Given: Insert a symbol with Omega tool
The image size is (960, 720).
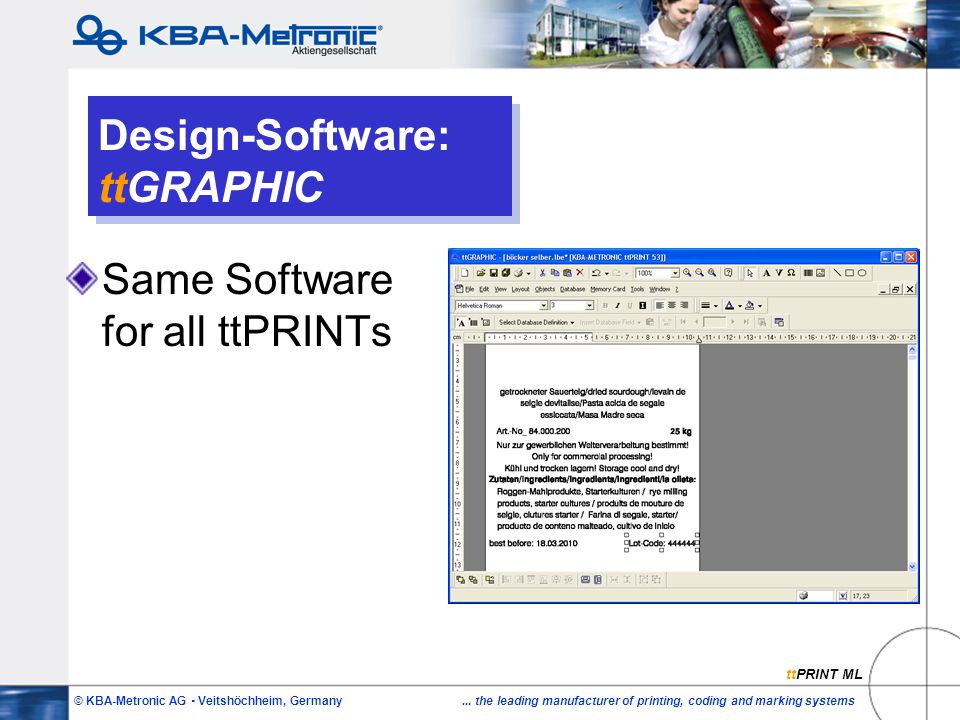Looking at the screenshot, I should point(791,273).
